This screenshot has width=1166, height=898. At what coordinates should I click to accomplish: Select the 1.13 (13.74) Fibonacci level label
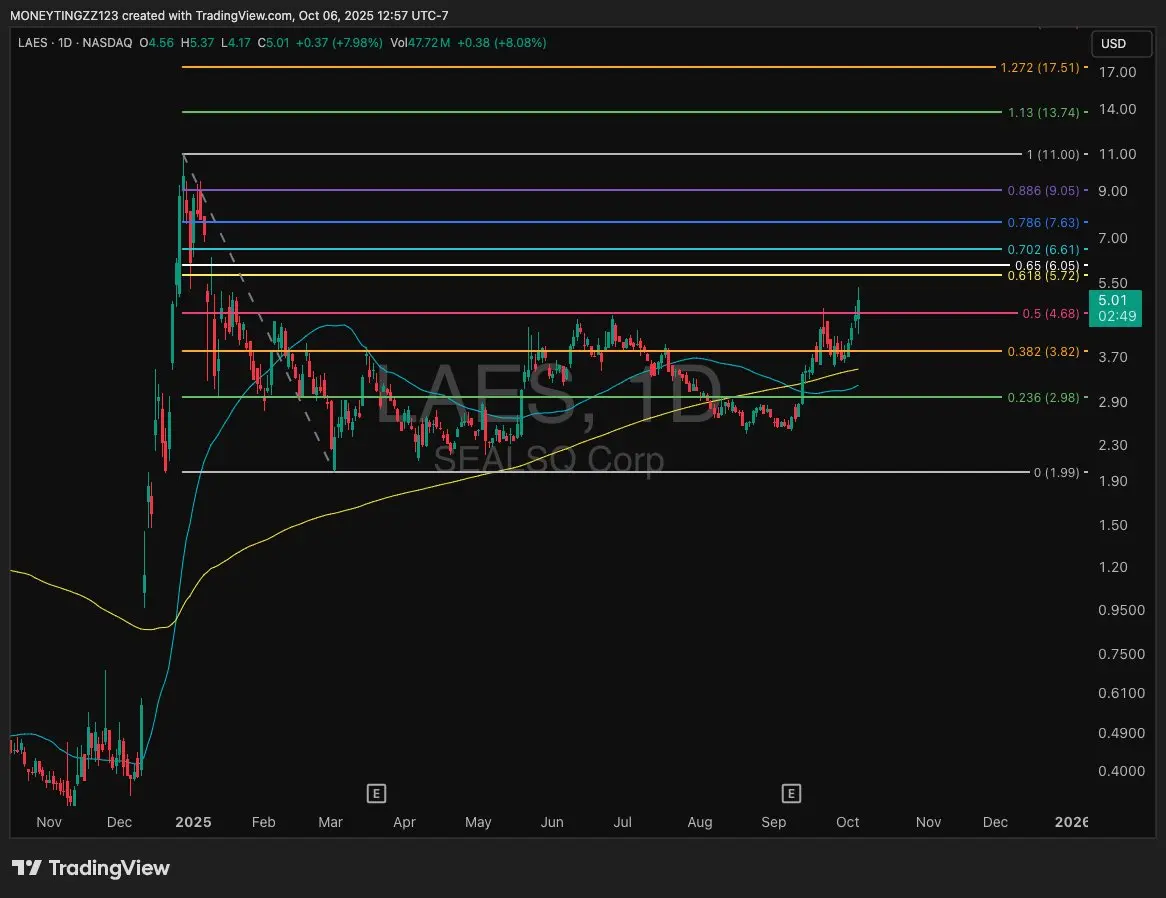click(x=1043, y=112)
